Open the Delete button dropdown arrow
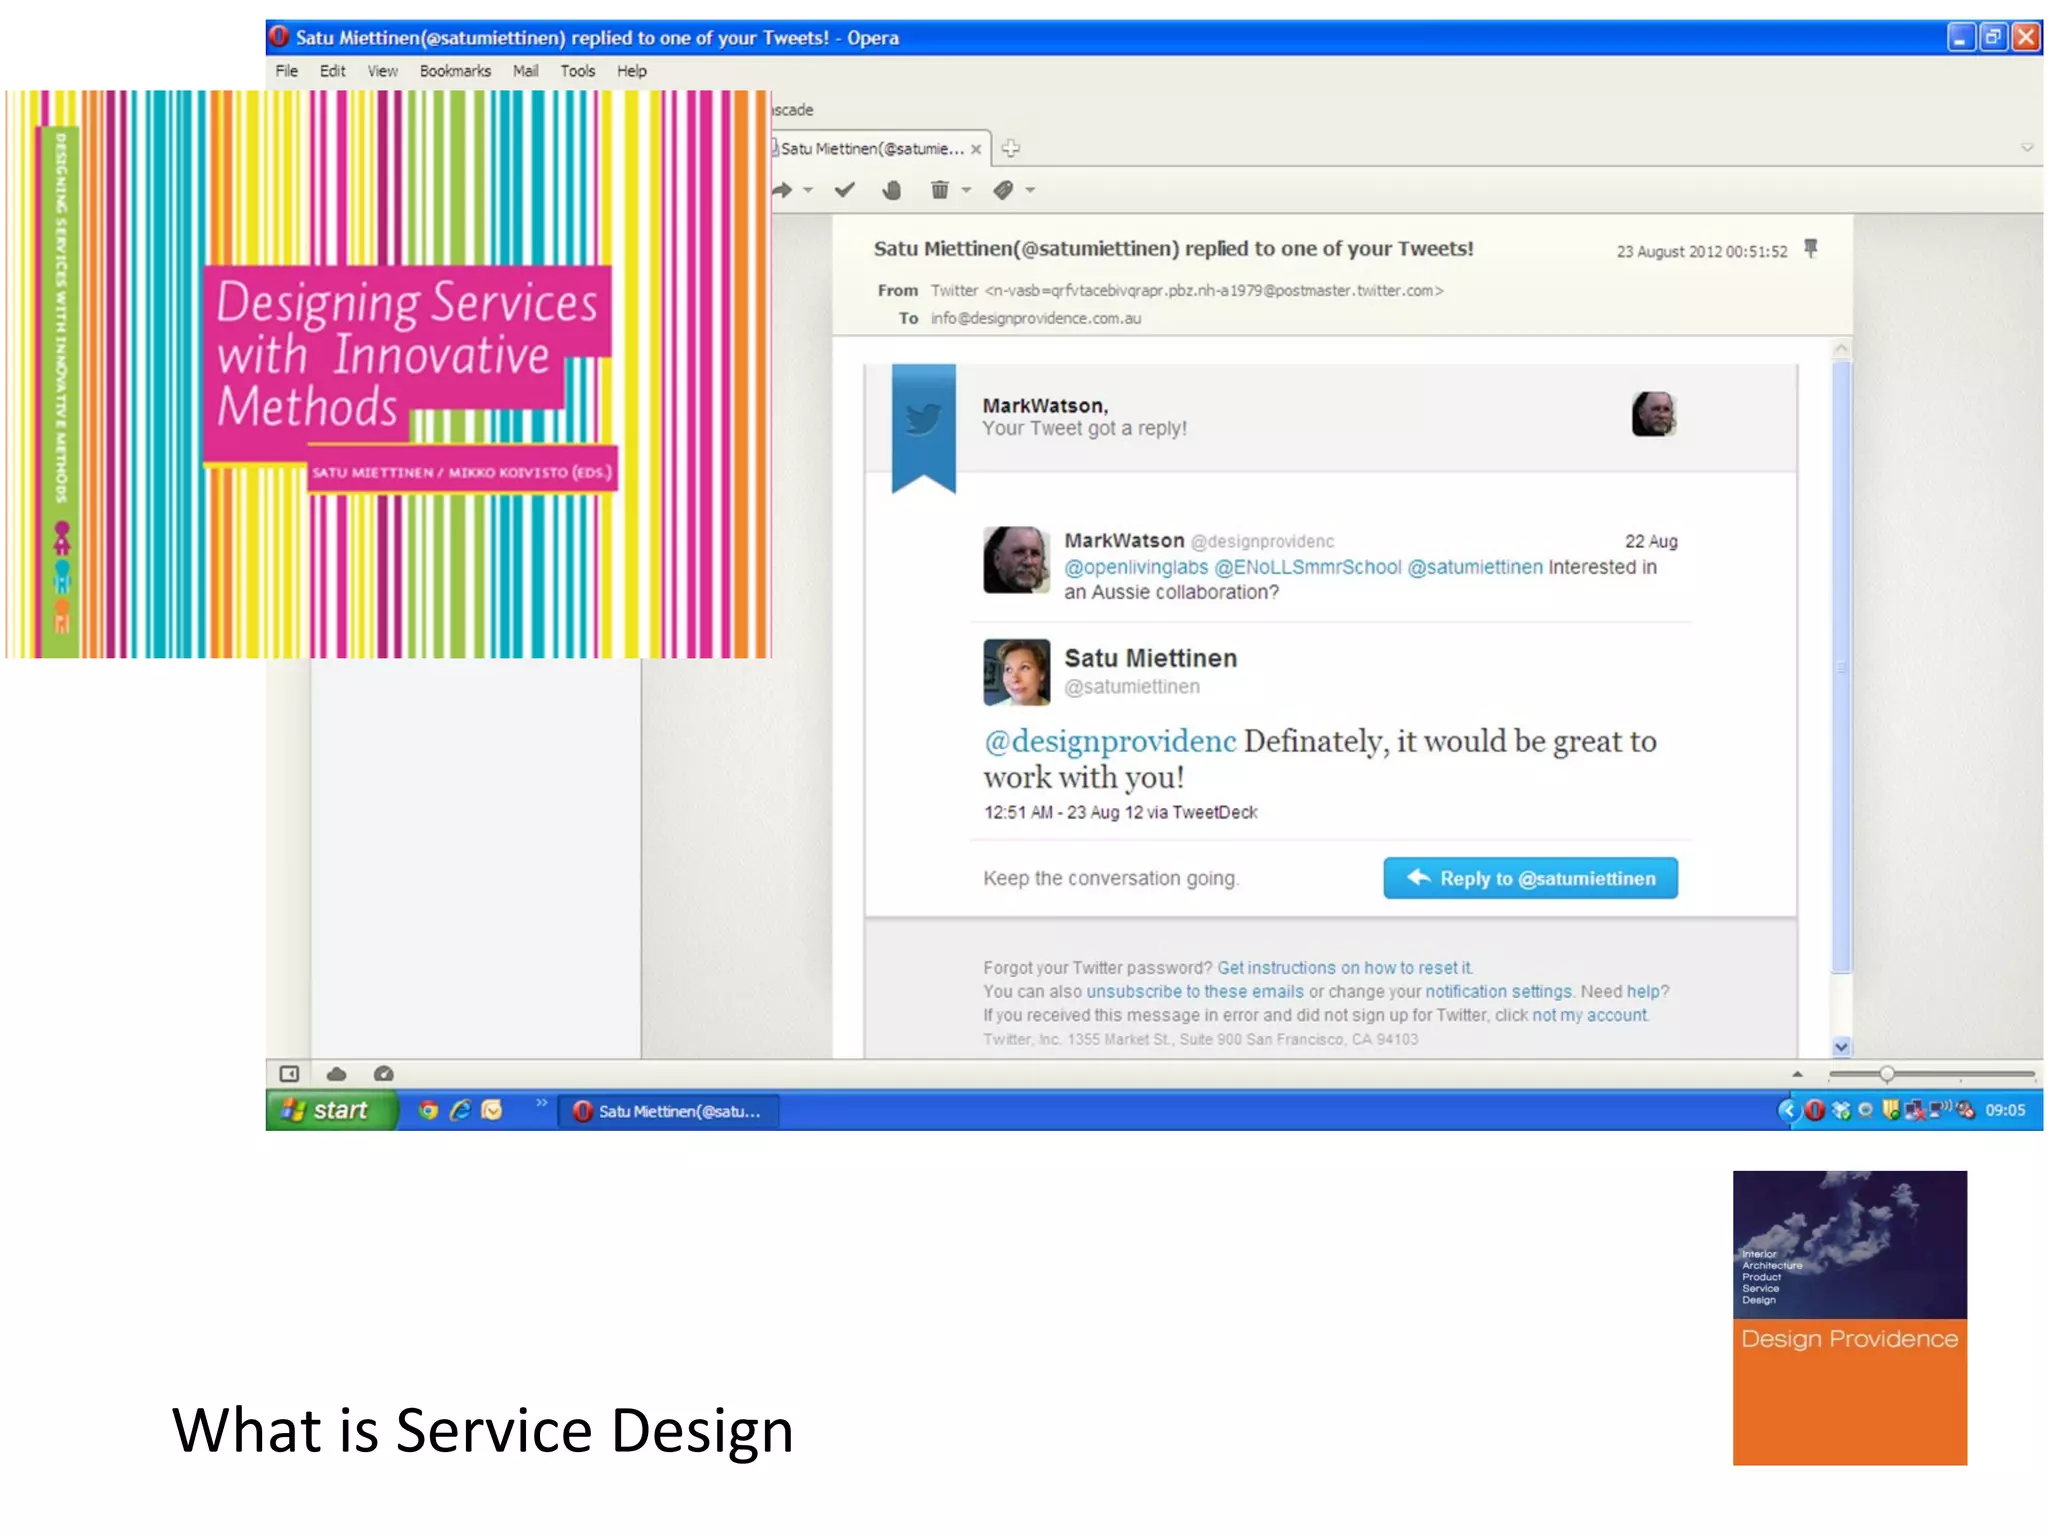Screen dimensions: 2048x1536 click(966, 190)
